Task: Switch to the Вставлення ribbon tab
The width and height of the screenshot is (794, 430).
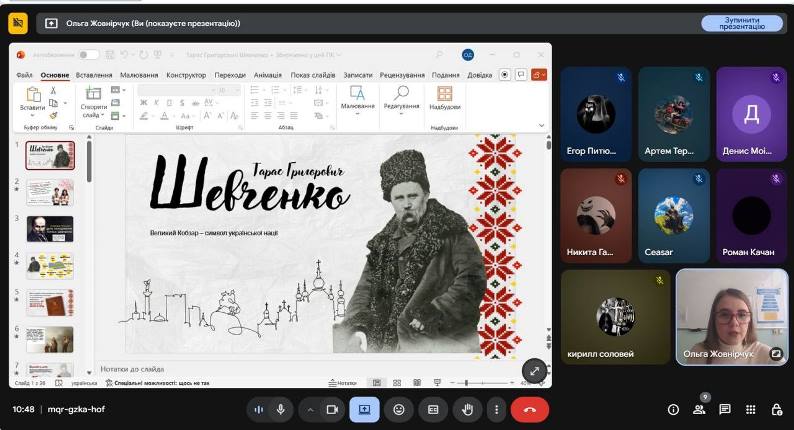Action: (x=94, y=75)
